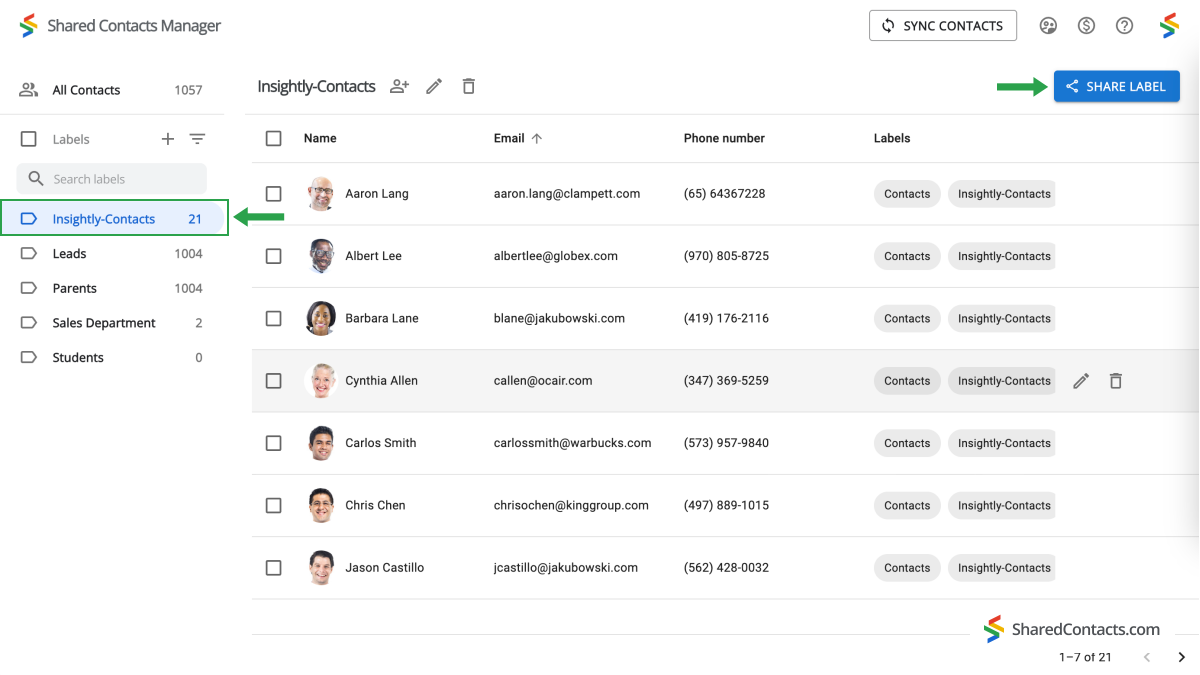Click the search magnifier icon in labels
The height and width of the screenshot is (675, 1200).
(36, 179)
